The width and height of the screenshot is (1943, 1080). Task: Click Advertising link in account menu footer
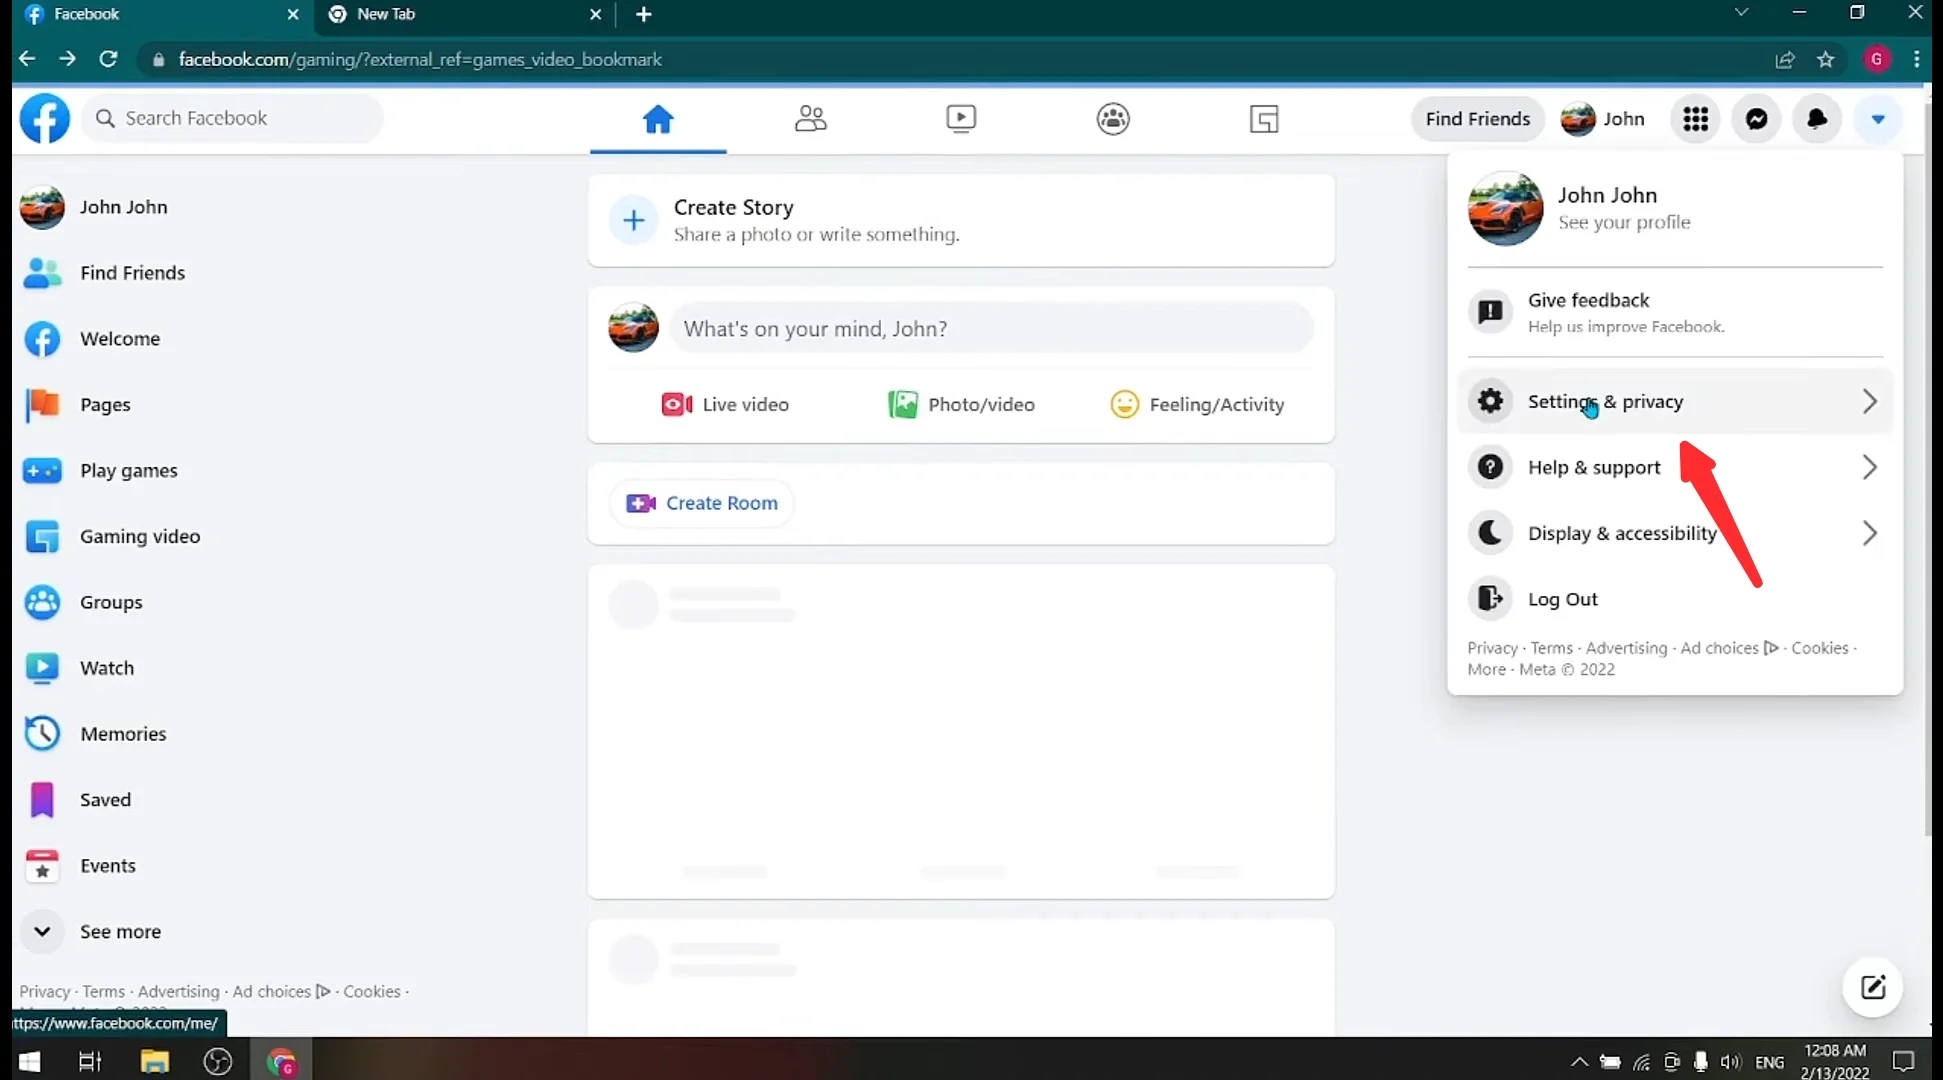tap(1626, 648)
